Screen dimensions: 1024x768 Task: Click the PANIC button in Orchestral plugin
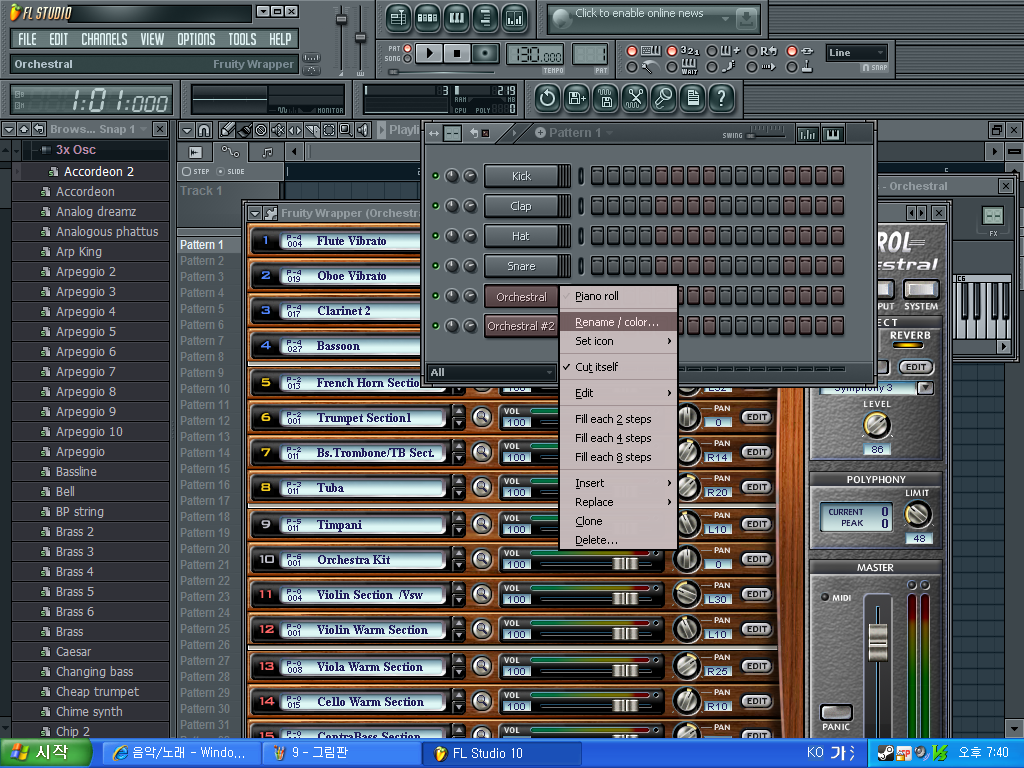[x=837, y=712]
